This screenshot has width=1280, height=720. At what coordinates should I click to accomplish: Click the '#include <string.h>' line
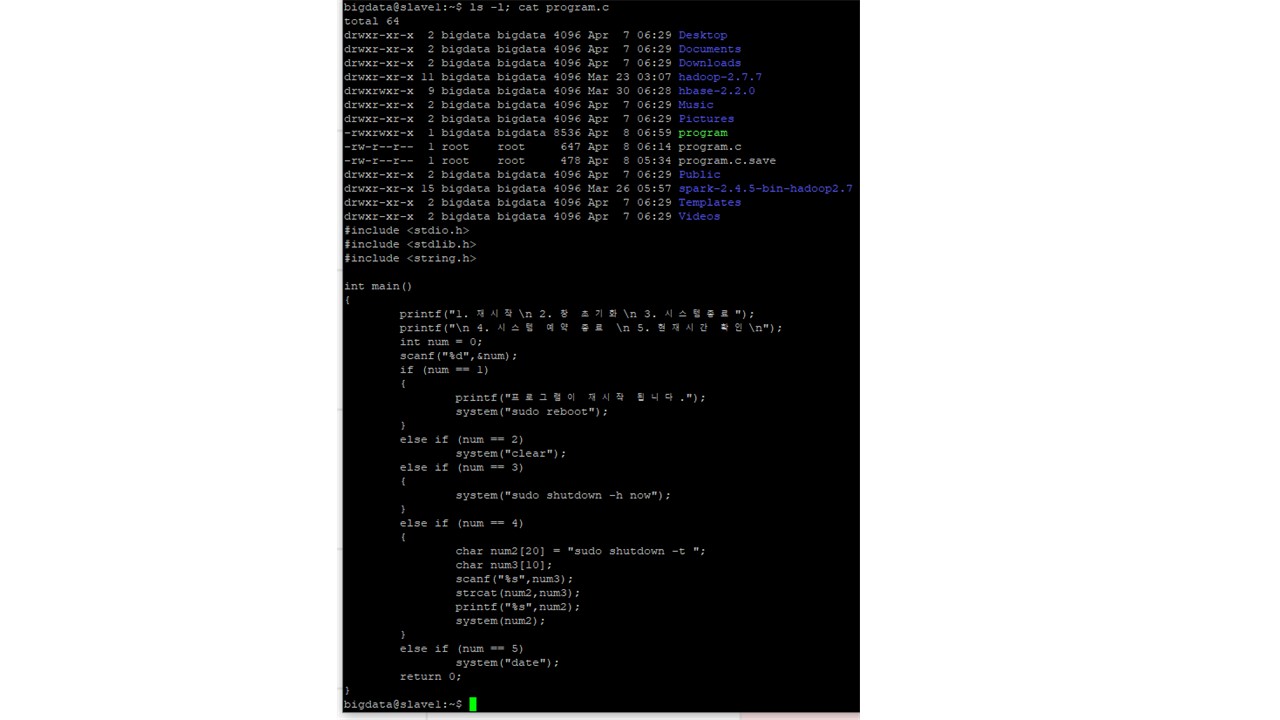410,259
